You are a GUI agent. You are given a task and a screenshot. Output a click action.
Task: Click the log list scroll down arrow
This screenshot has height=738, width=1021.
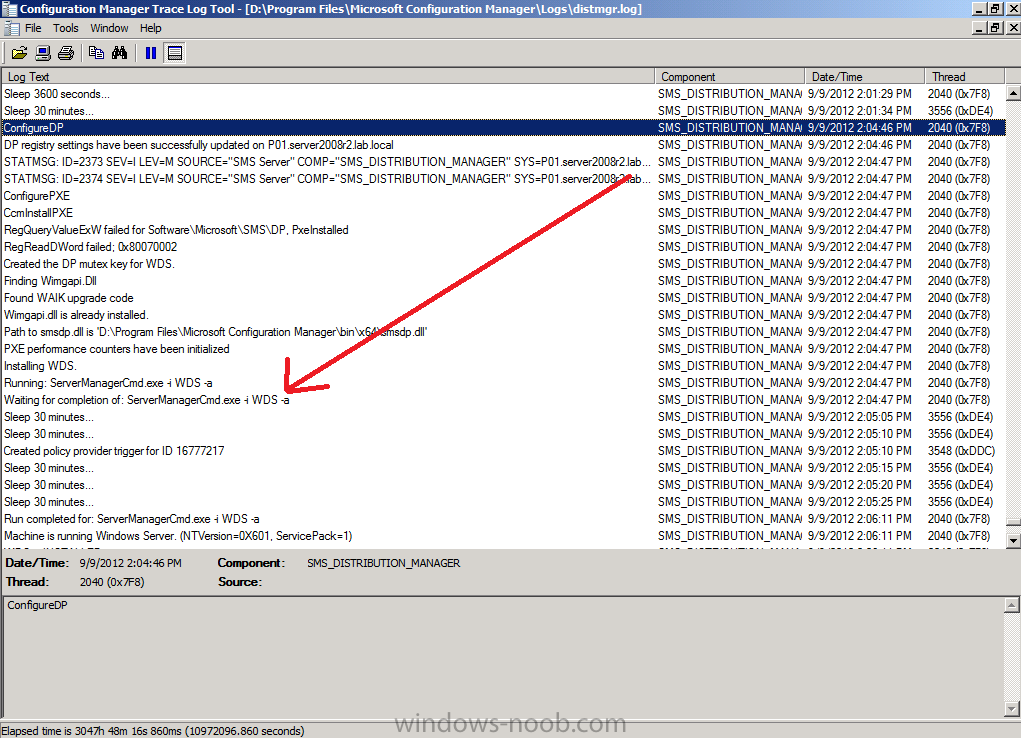pos(1013,540)
